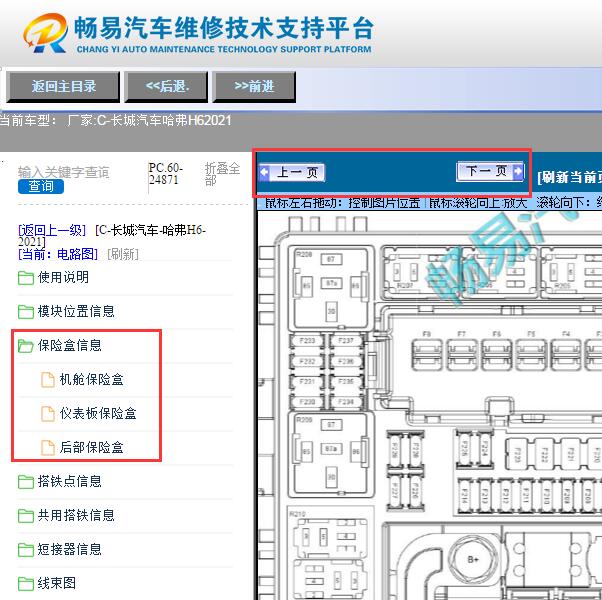Open 后部保险盒 page
This screenshot has height=600, width=602.
tap(91, 447)
